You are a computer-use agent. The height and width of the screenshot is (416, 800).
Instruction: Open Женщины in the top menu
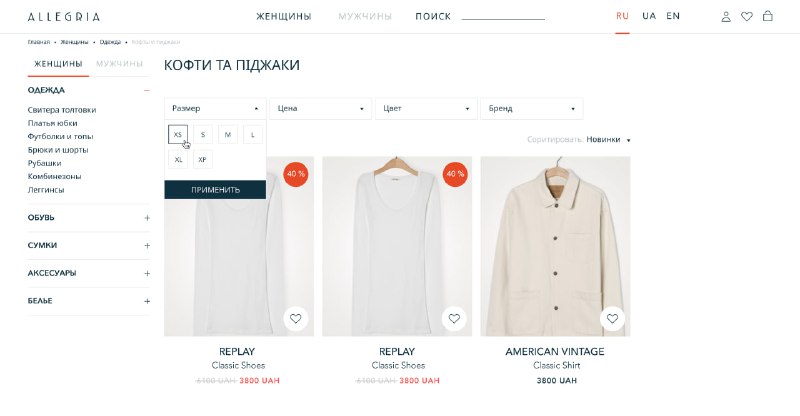284,16
